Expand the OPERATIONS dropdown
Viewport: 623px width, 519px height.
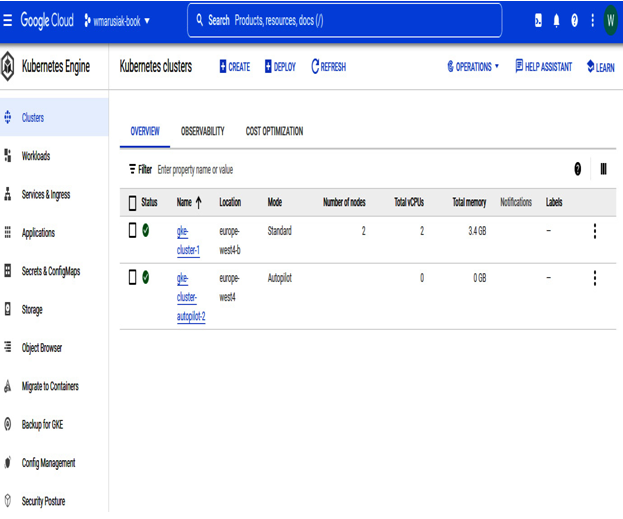pyautogui.click(x=473, y=66)
